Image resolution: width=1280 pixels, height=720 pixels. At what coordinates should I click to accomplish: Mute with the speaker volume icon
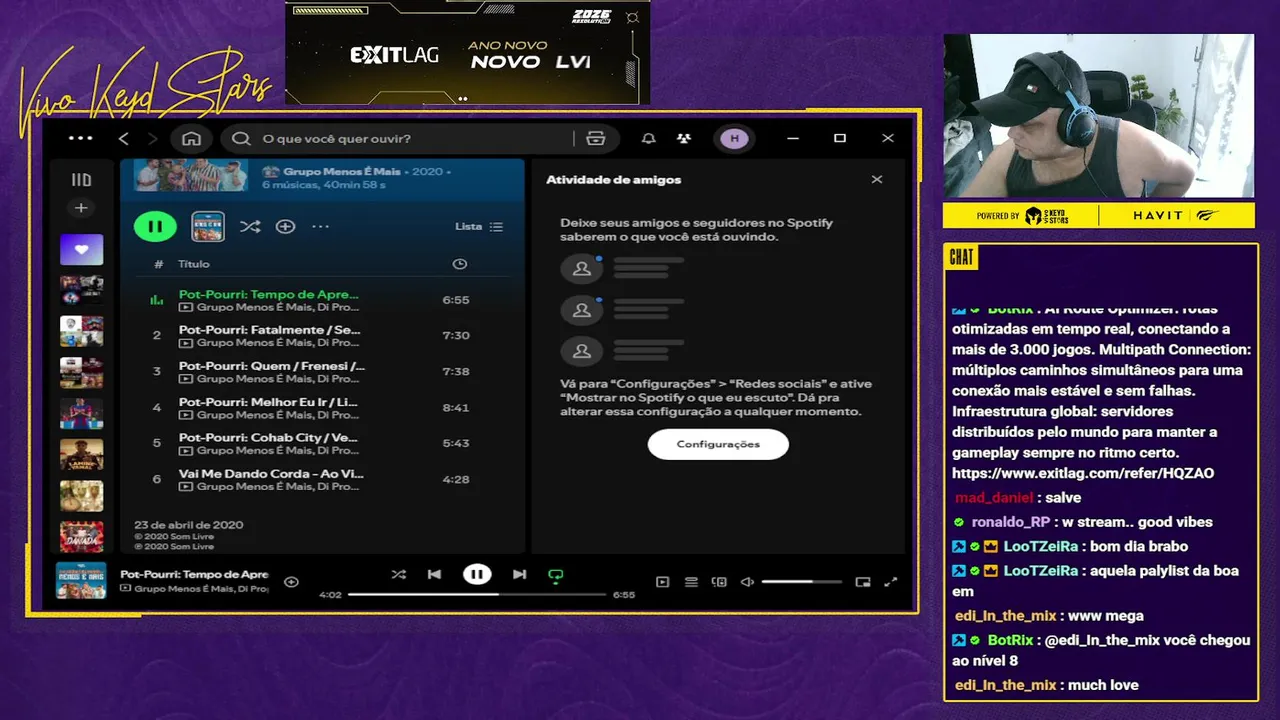747,582
